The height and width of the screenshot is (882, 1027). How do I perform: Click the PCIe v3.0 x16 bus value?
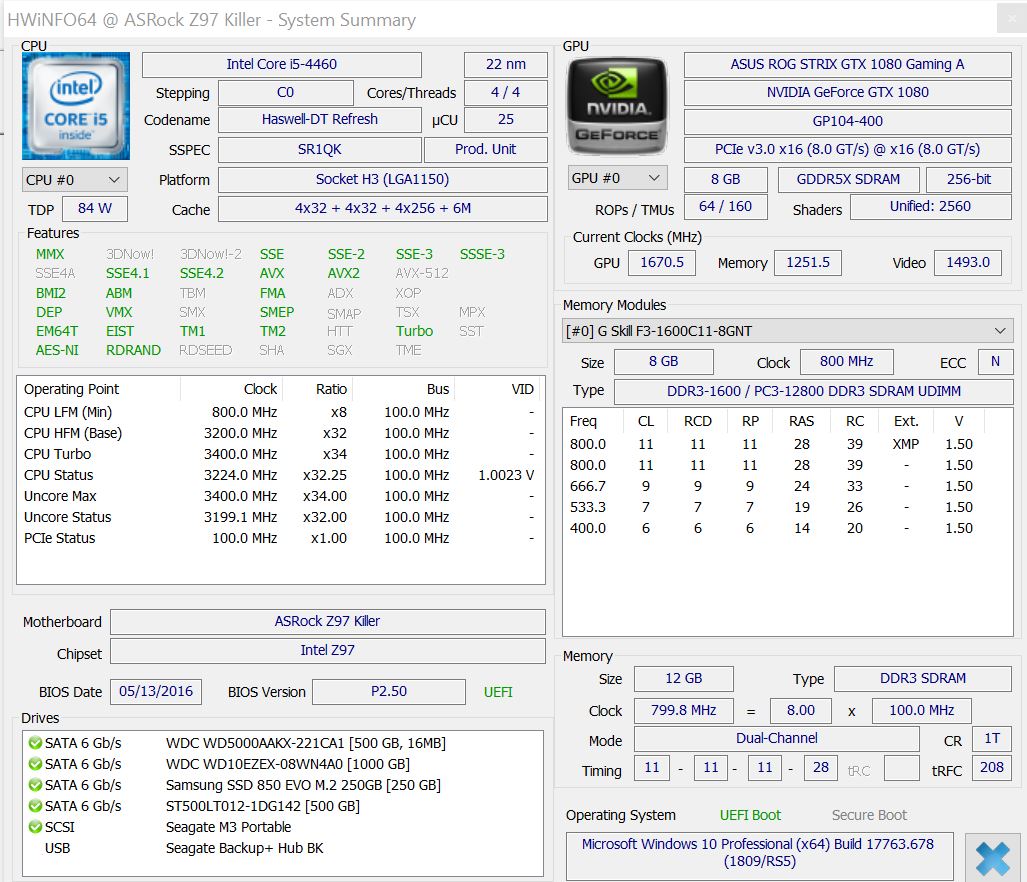(x=848, y=149)
